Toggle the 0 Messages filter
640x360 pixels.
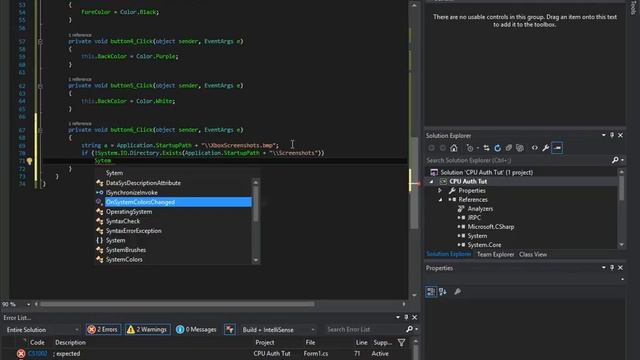[196, 329]
